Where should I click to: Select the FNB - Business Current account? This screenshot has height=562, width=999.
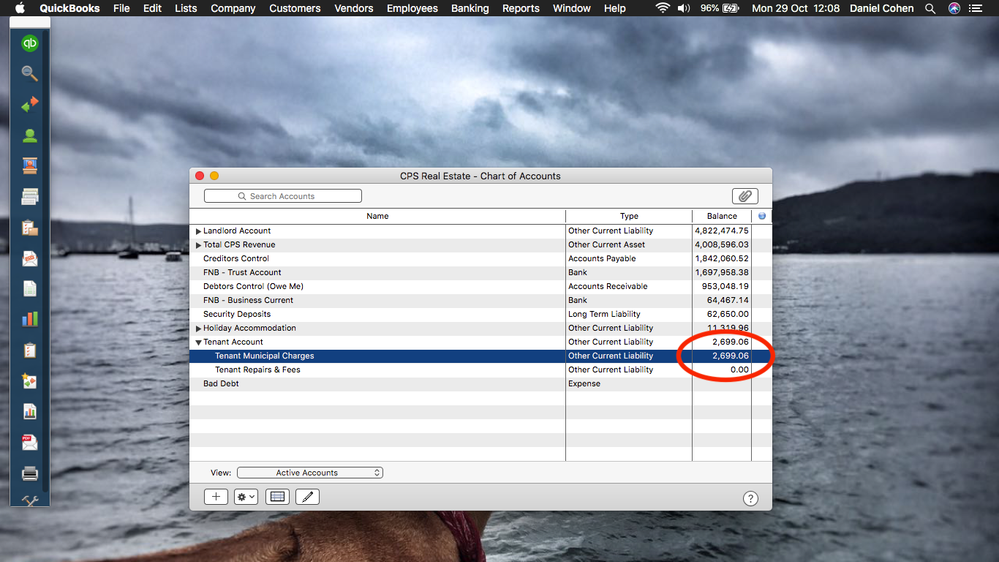[248, 300]
